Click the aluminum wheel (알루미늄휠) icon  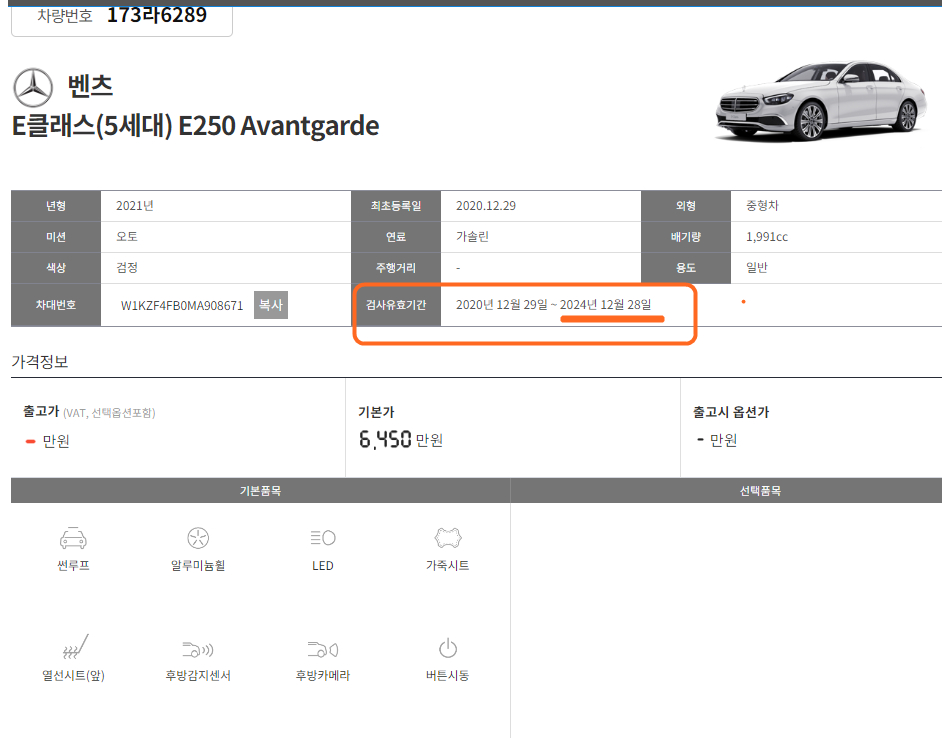[198, 538]
